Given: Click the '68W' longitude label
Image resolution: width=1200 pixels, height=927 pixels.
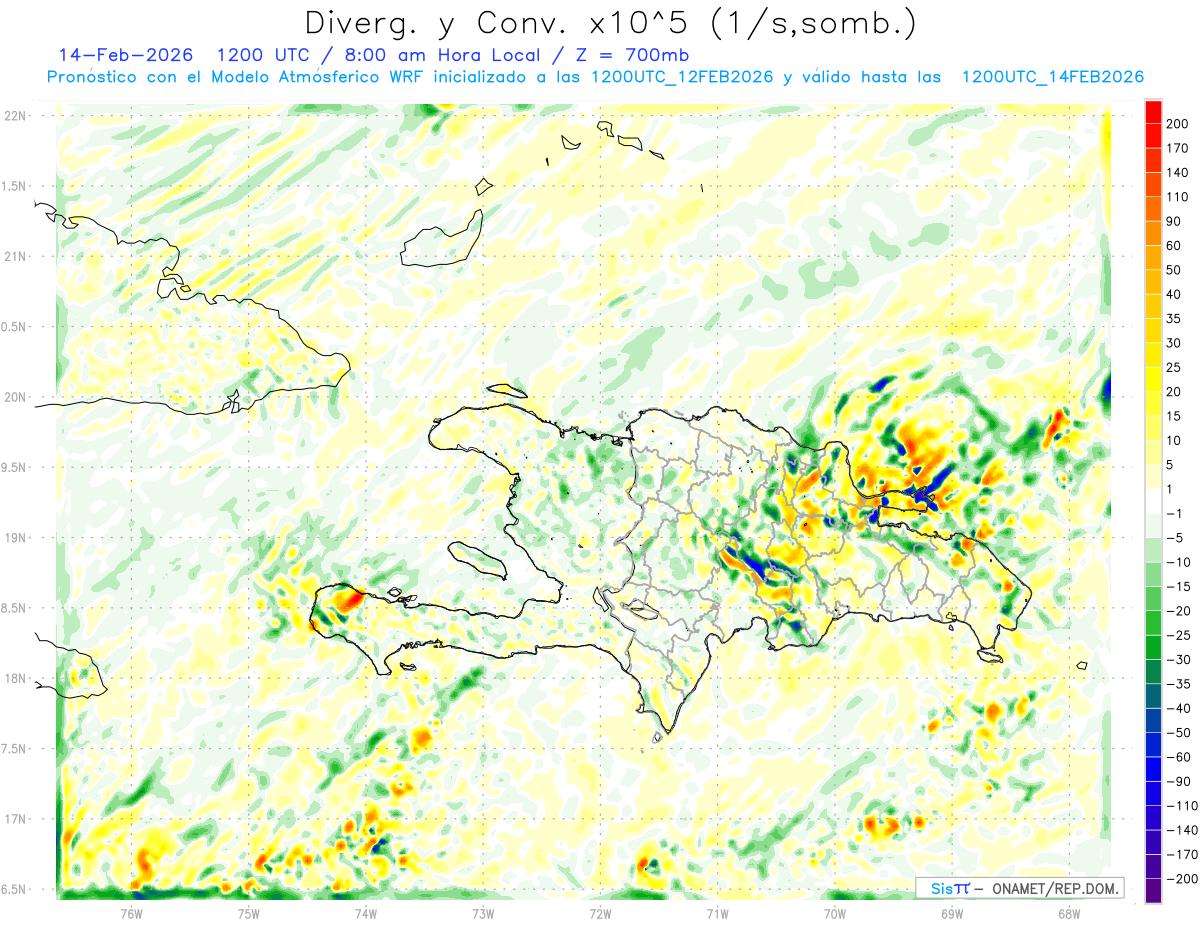Looking at the screenshot, I should [1069, 912].
